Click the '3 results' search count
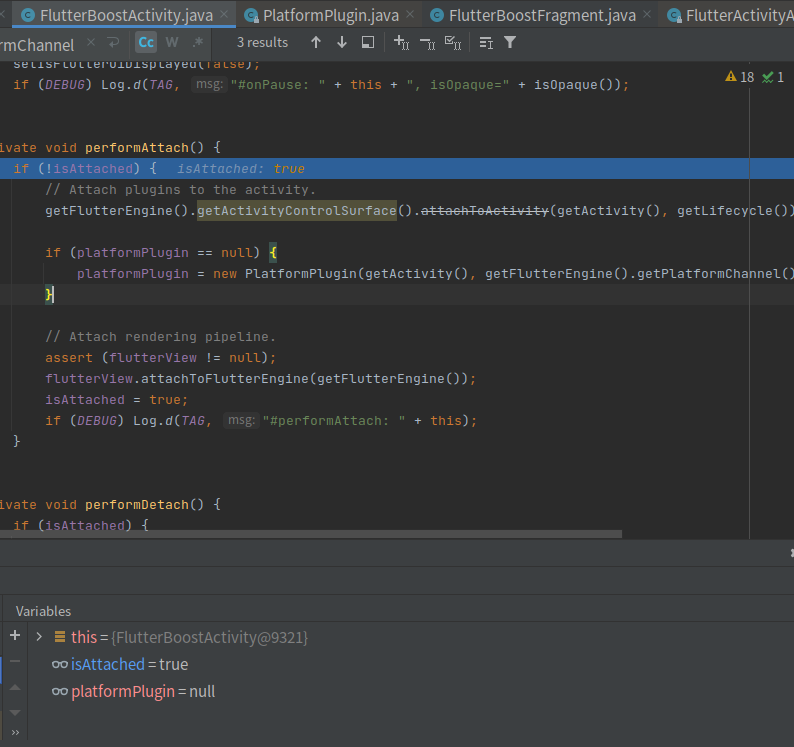 pos(262,43)
